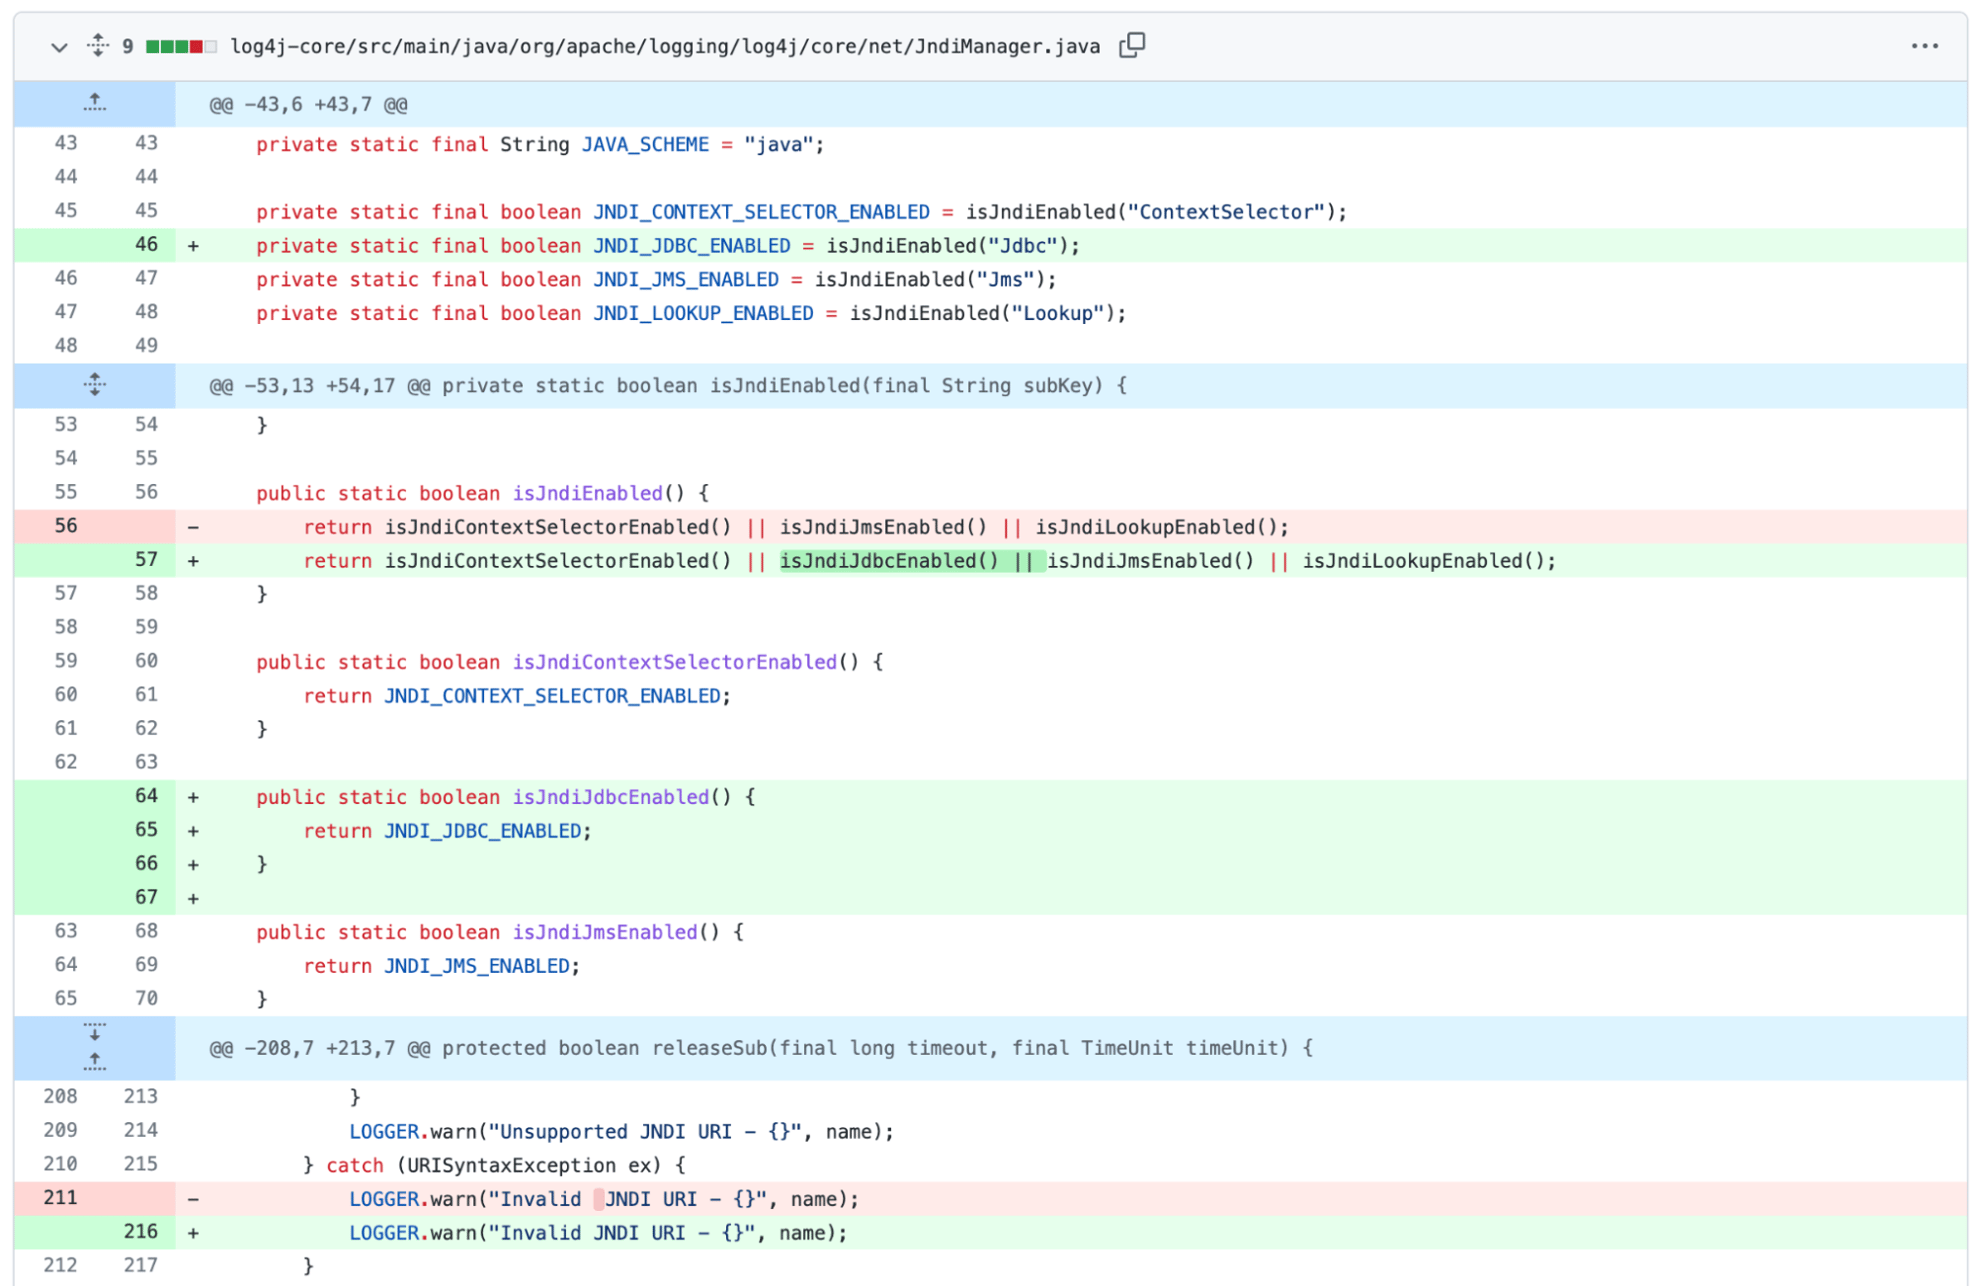Viewport: 1975px width, 1287px height.
Task: Select deleted line number 56
Action: pyautogui.click(x=65, y=526)
